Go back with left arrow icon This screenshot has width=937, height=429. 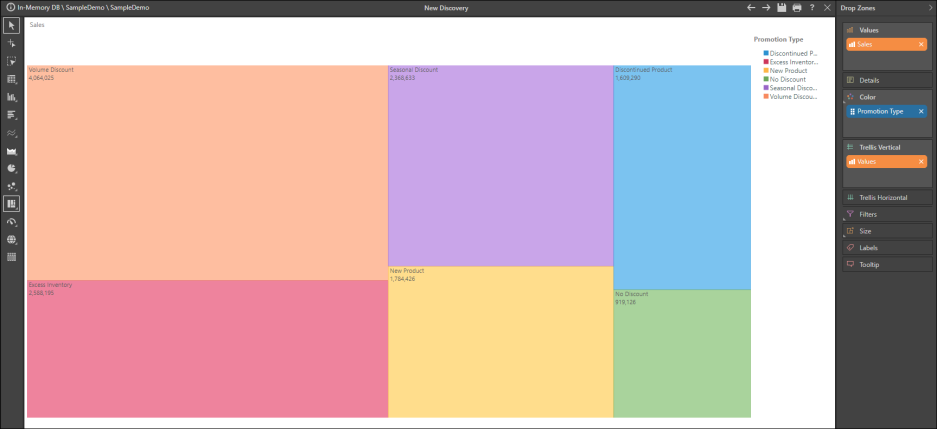point(751,8)
